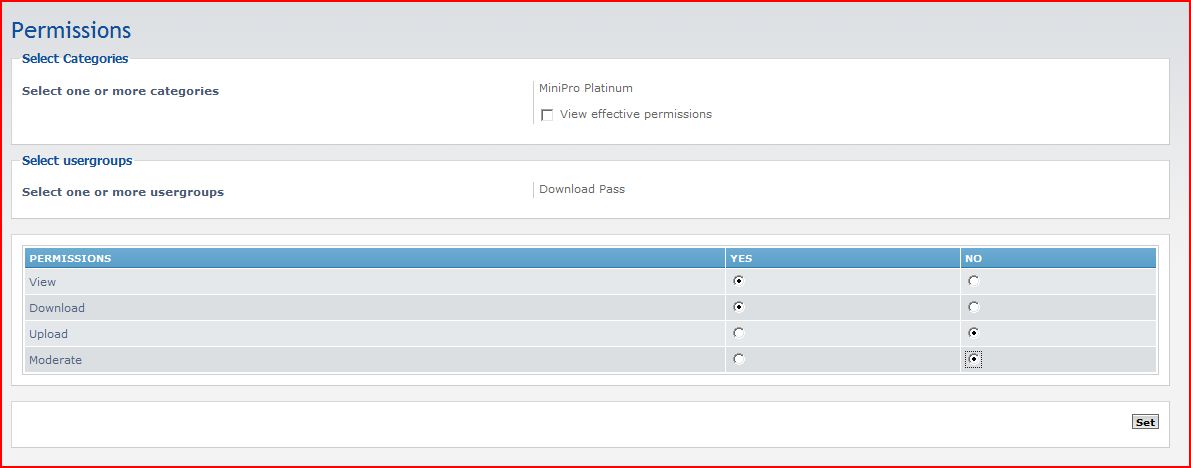This screenshot has height=468, width=1191.
Task: Enable the View effective permissions checkbox
Action: coord(547,115)
